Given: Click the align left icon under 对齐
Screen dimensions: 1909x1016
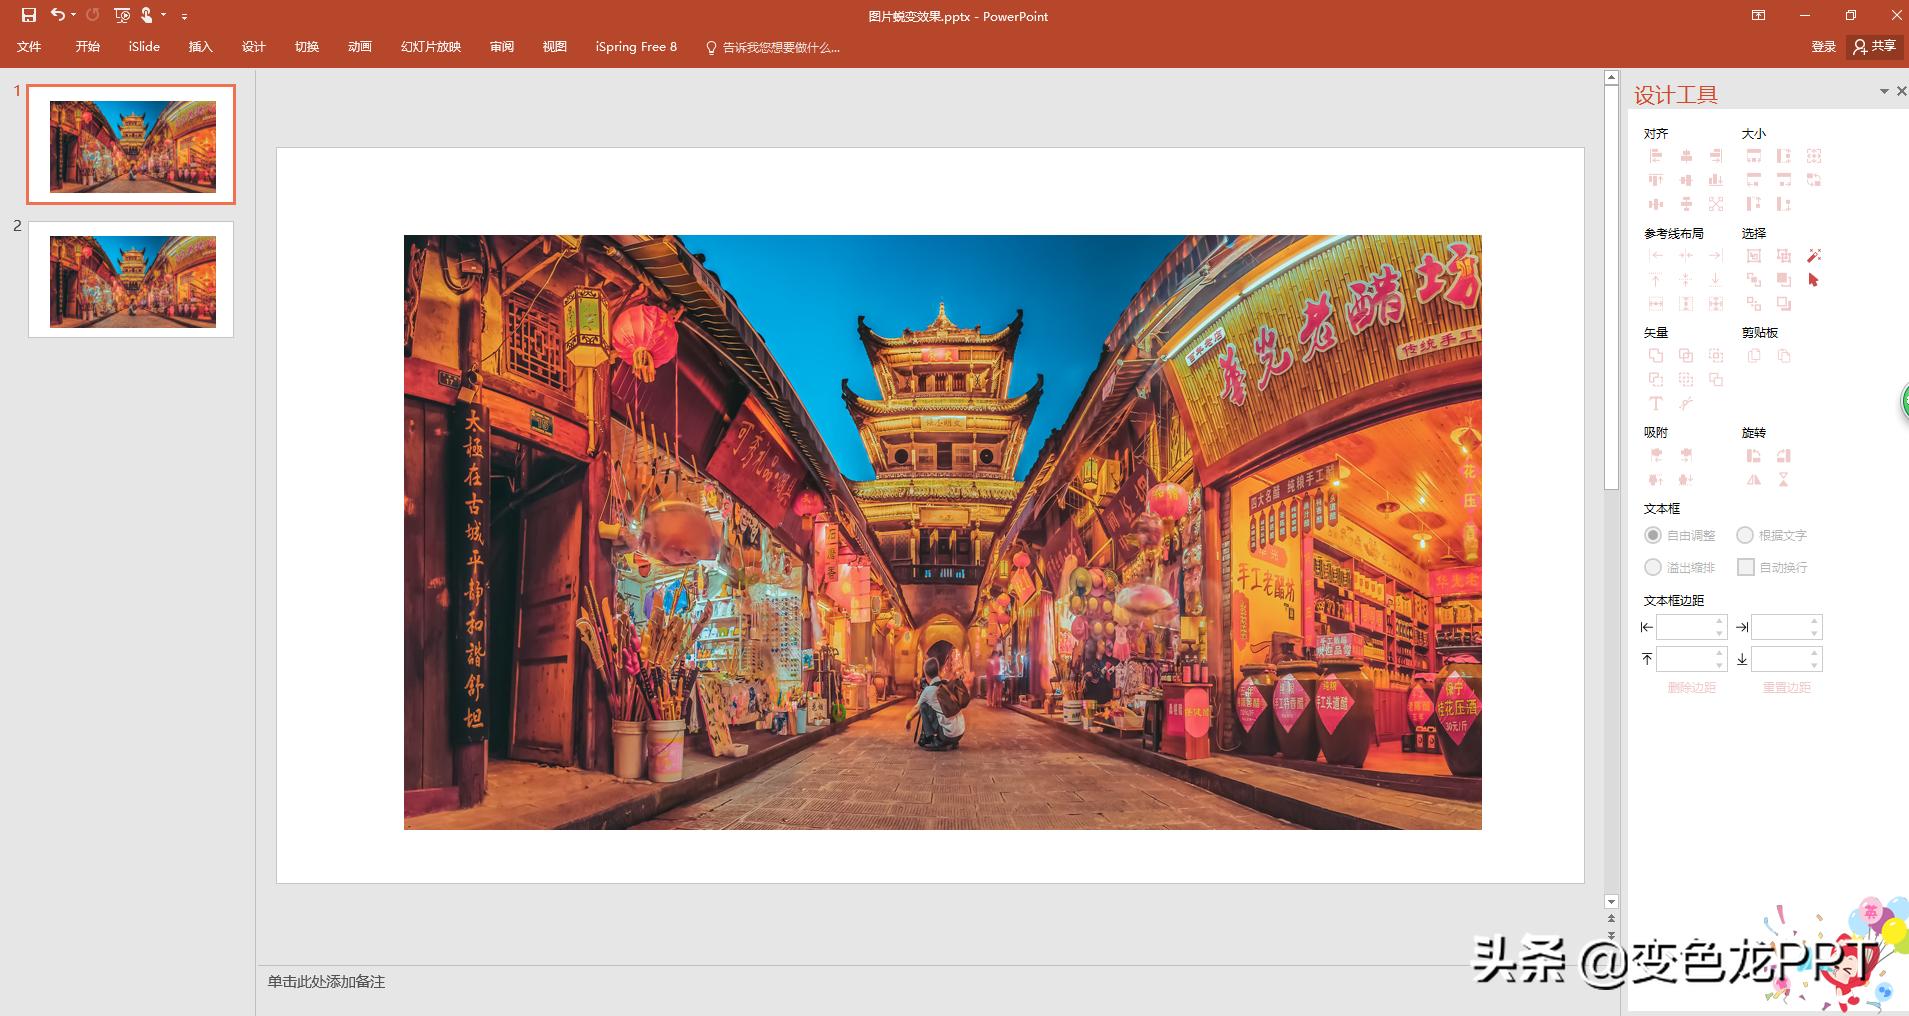Looking at the screenshot, I should point(1656,156).
